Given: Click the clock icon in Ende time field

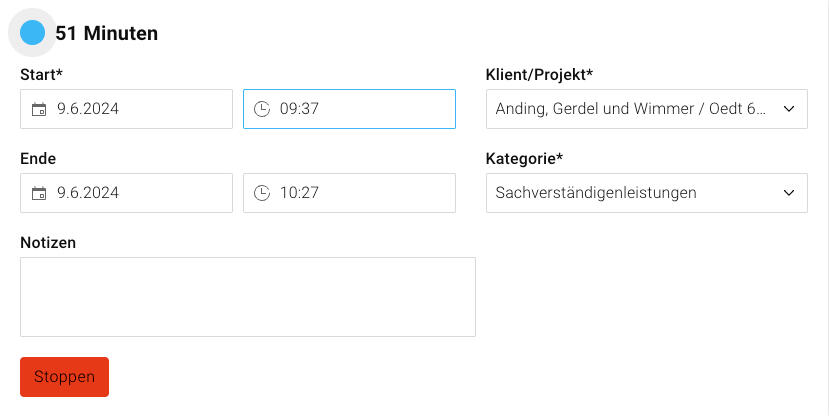Looking at the screenshot, I should click(262, 193).
